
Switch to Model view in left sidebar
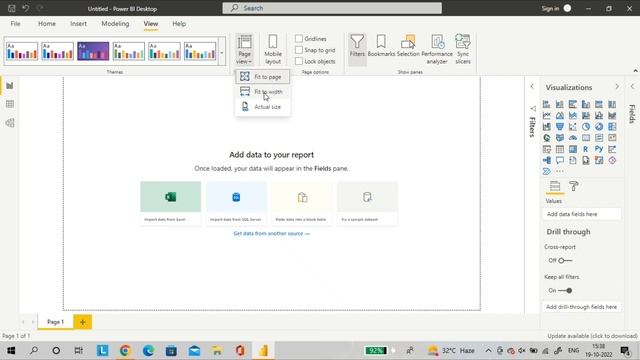coord(10,123)
